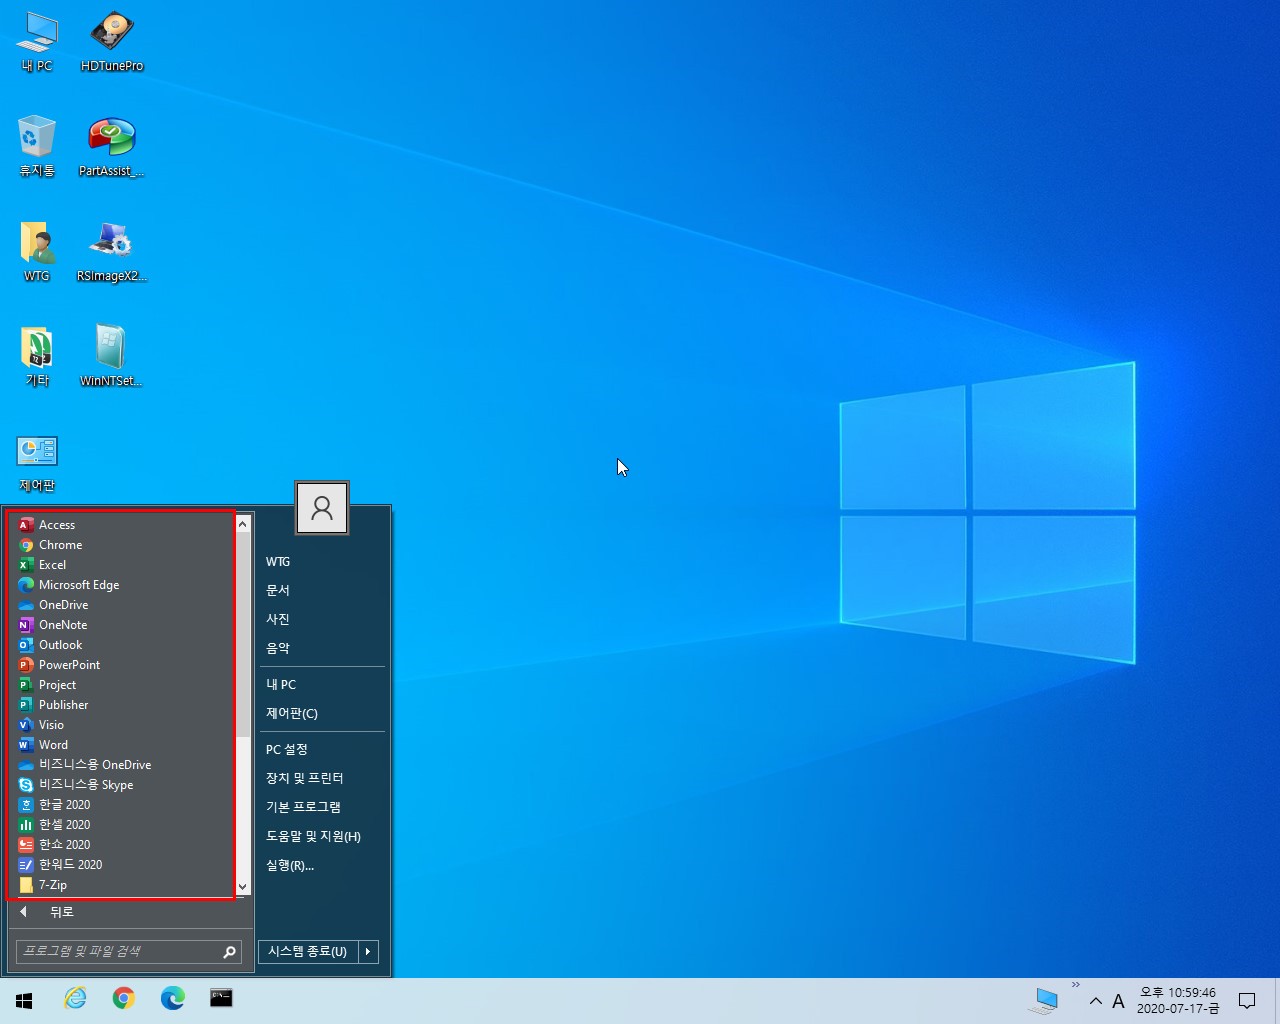Image resolution: width=1280 pixels, height=1024 pixels.
Task: Open Internet Explorer from the taskbar
Action: point(75,998)
